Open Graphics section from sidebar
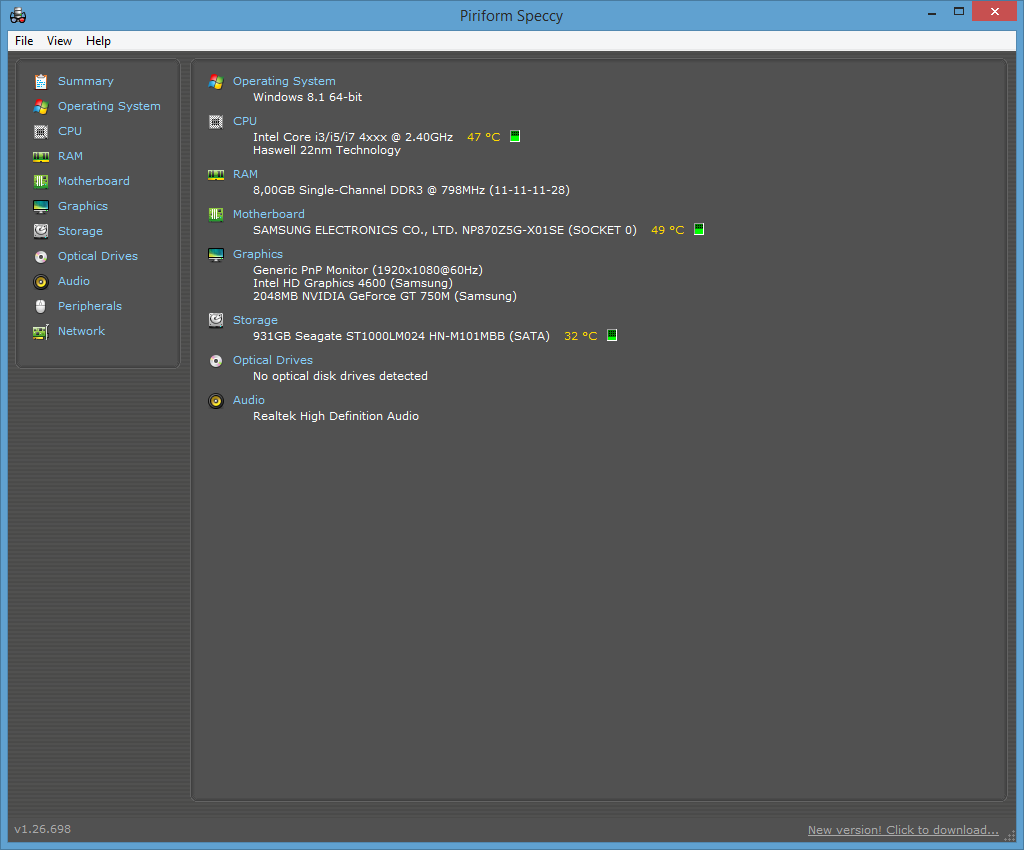 [x=83, y=206]
